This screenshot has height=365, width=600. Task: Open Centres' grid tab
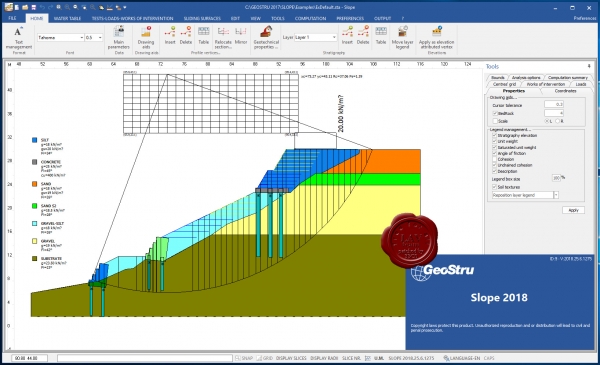[x=504, y=84]
